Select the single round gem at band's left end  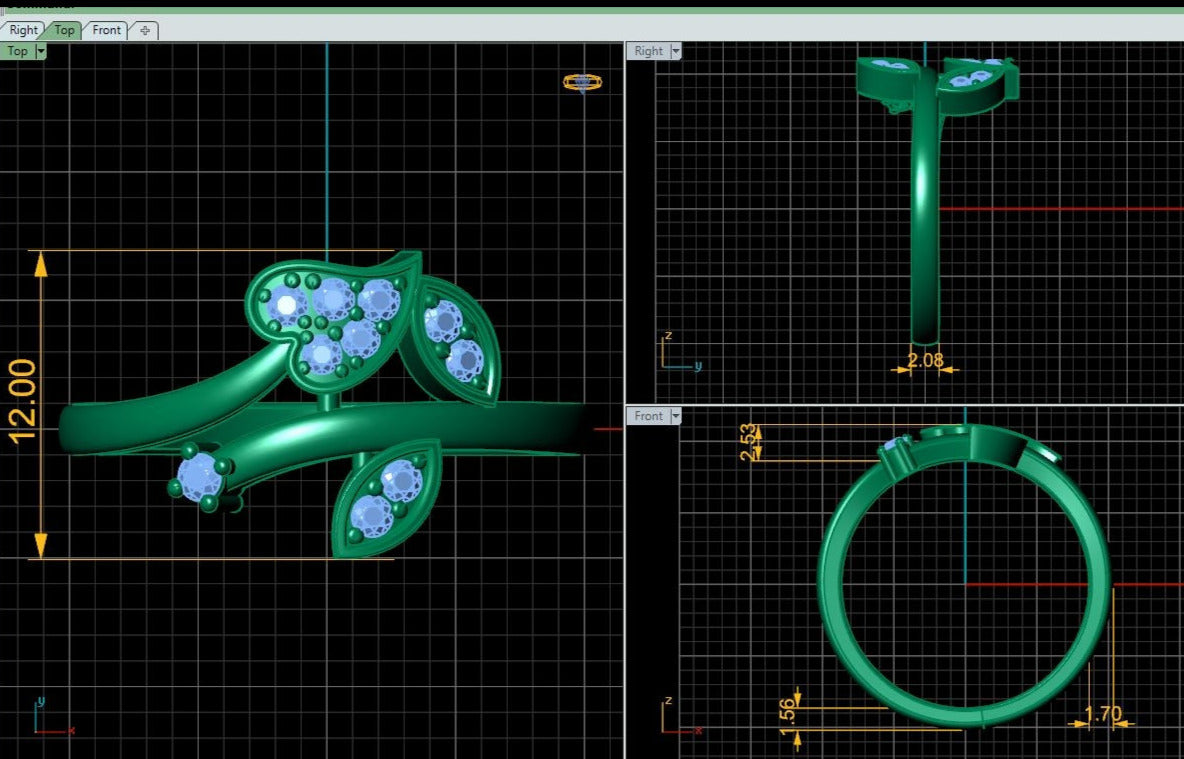[x=200, y=476]
